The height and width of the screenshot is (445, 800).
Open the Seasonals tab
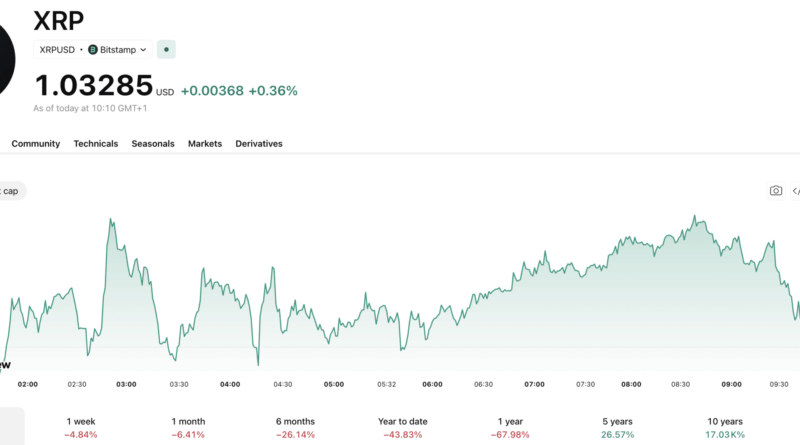(x=153, y=144)
